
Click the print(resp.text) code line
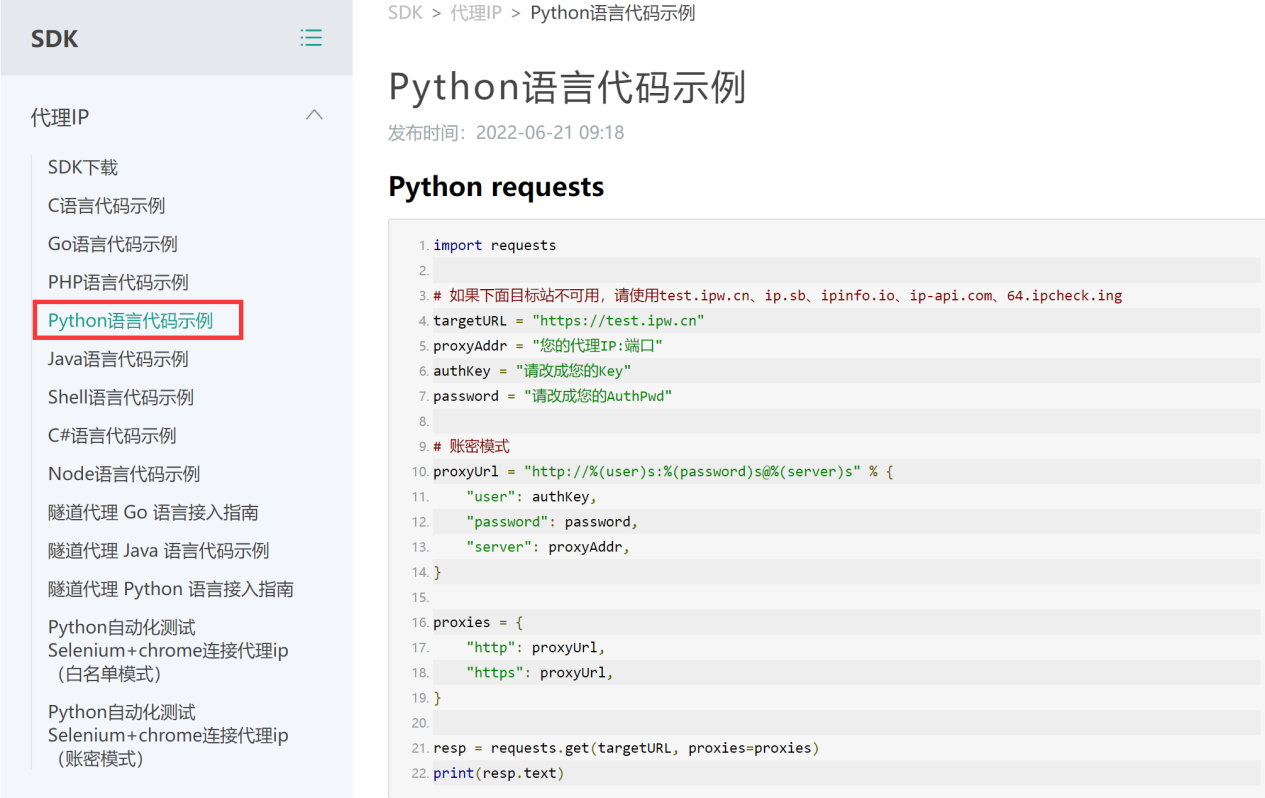(x=498, y=773)
